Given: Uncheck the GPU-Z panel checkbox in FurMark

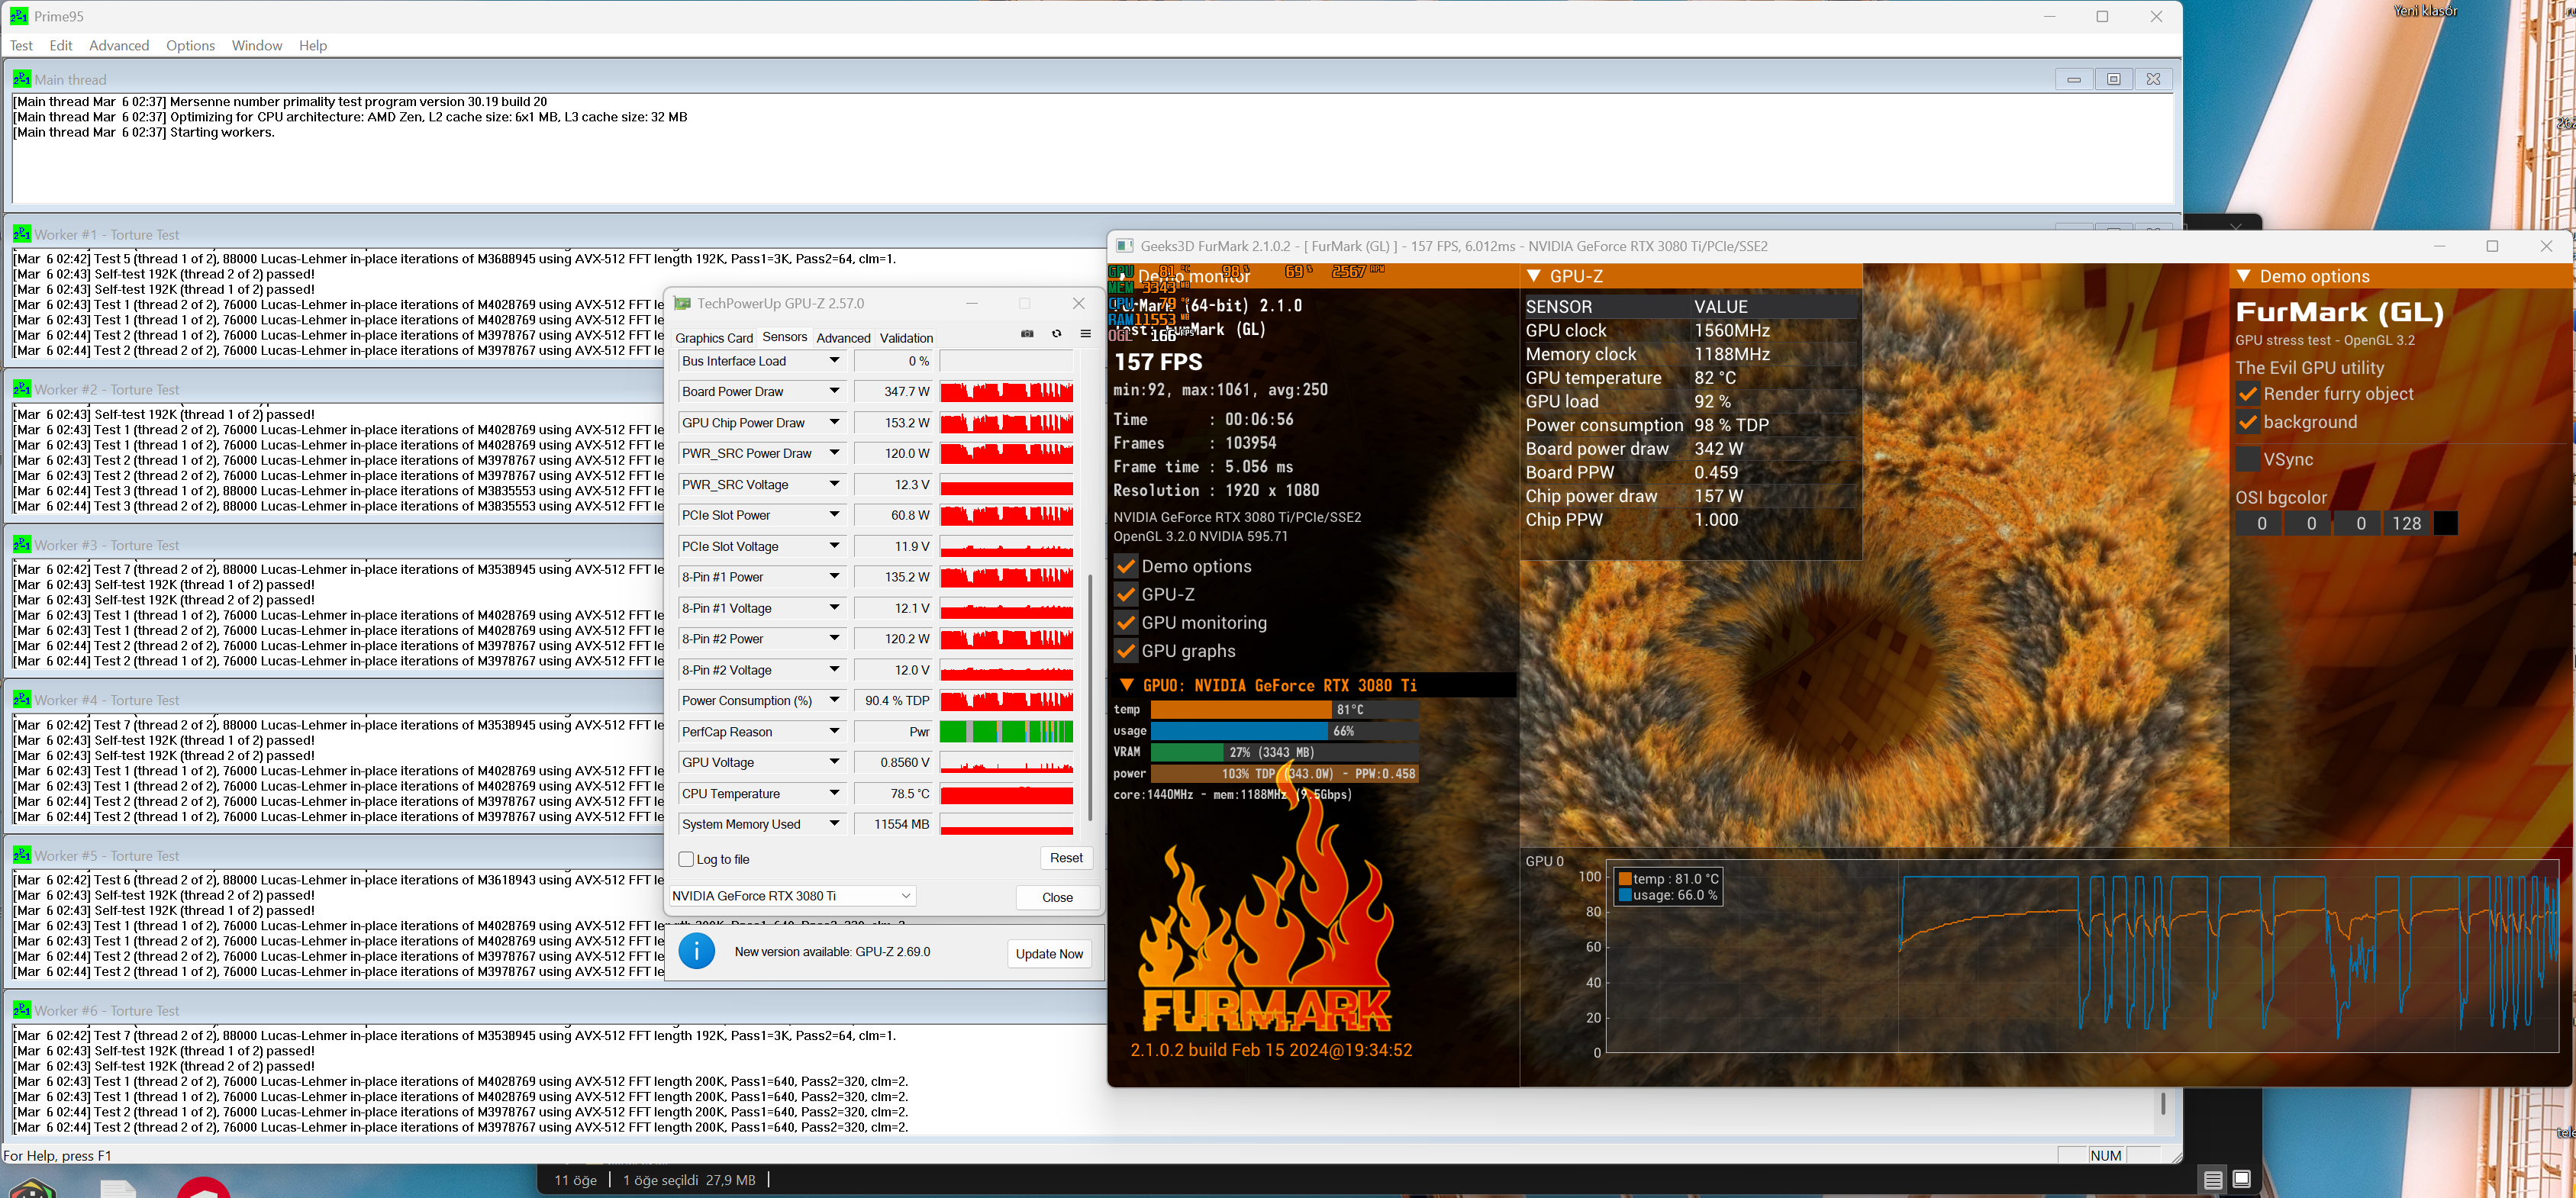Looking at the screenshot, I should point(1126,594).
